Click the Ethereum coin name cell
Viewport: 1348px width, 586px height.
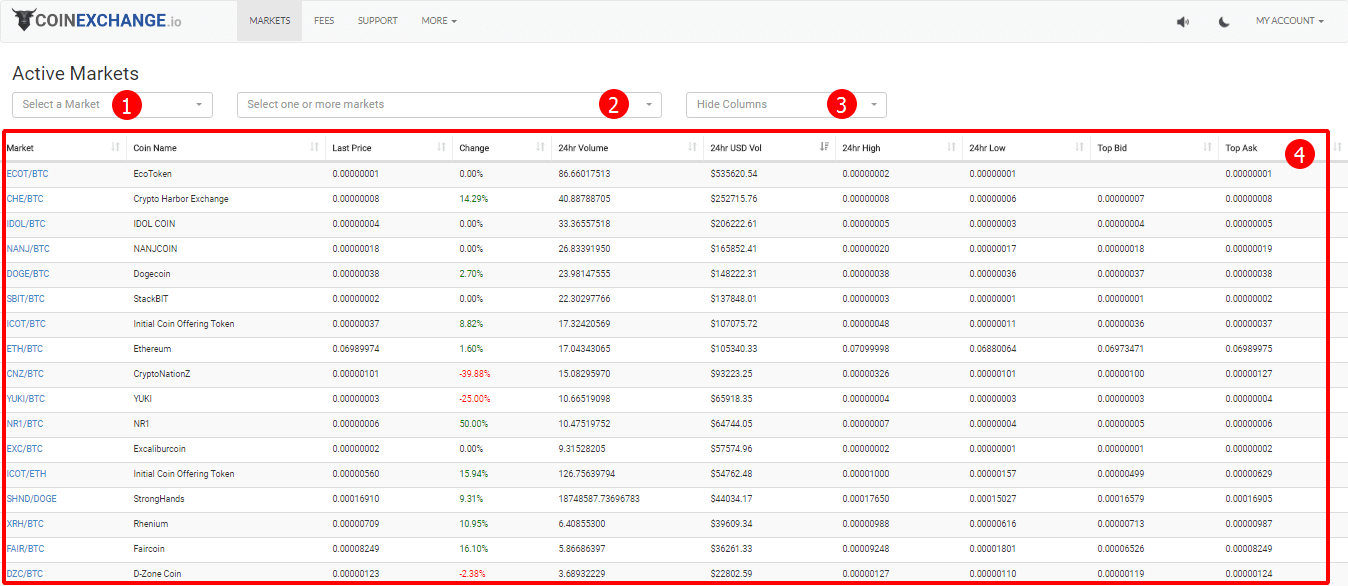pyautogui.click(x=152, y=349)
